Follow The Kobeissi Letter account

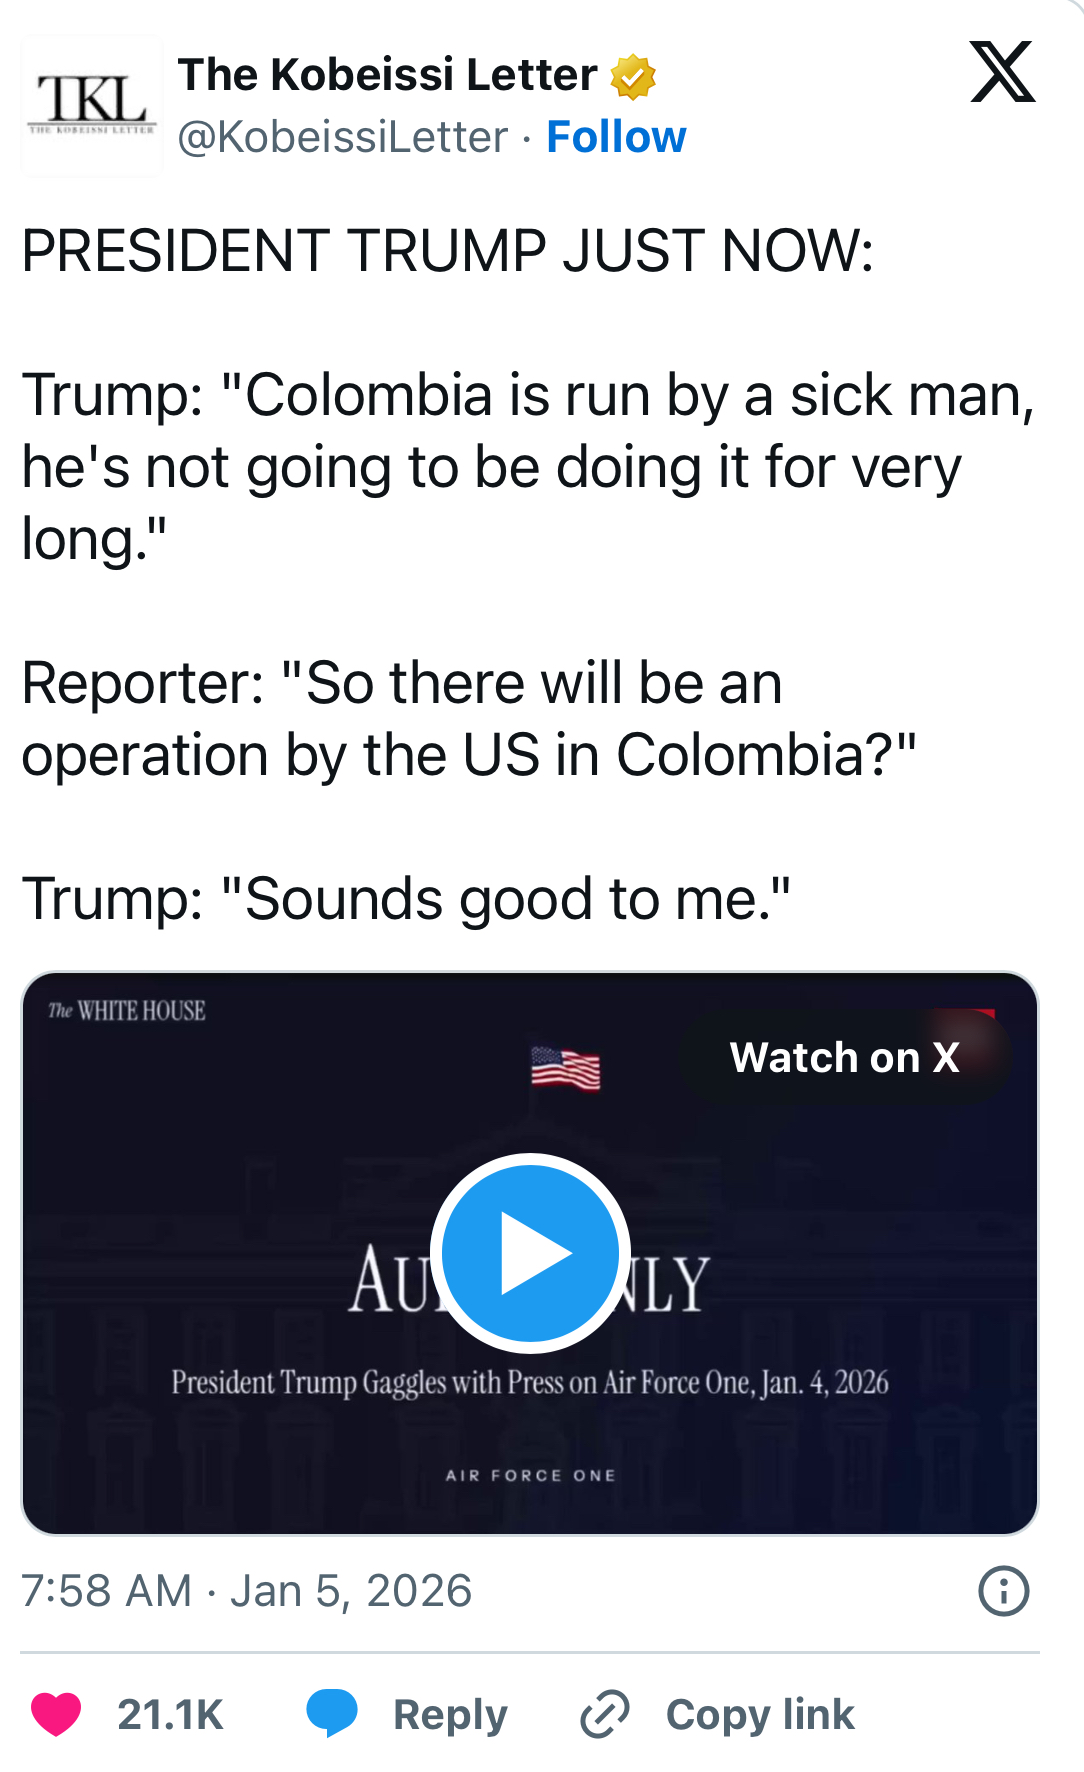[616, 137]
